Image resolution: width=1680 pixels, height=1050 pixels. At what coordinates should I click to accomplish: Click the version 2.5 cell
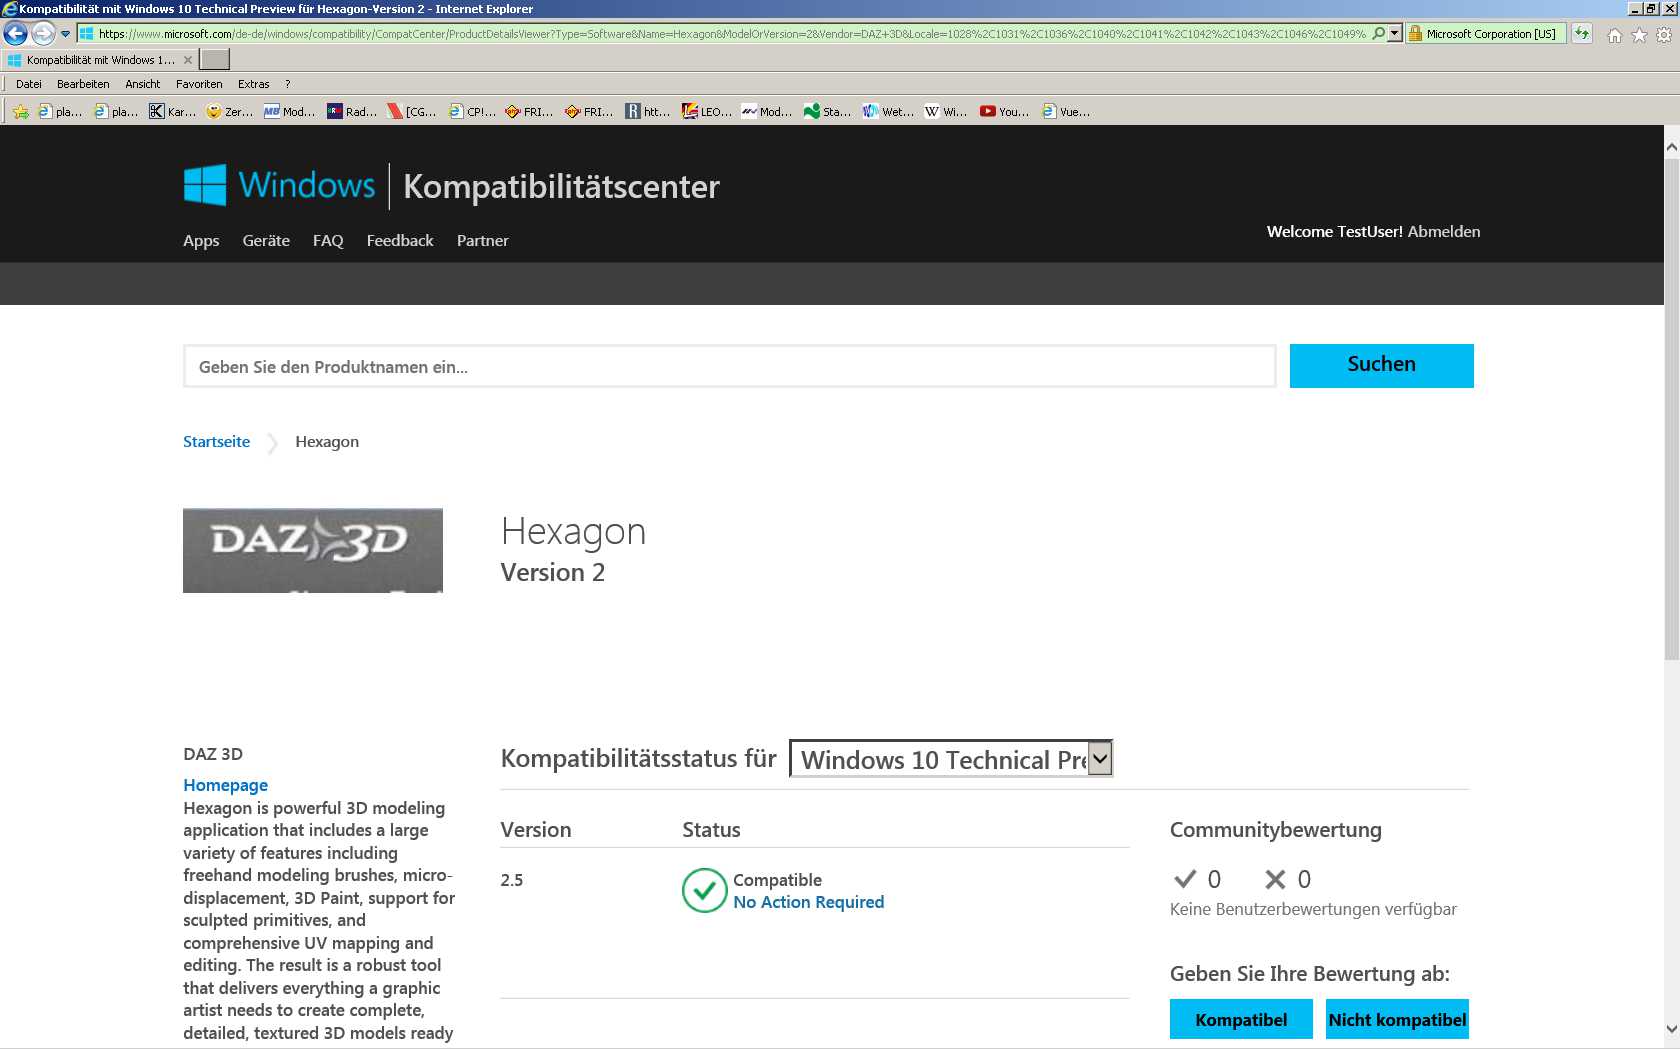512,880
